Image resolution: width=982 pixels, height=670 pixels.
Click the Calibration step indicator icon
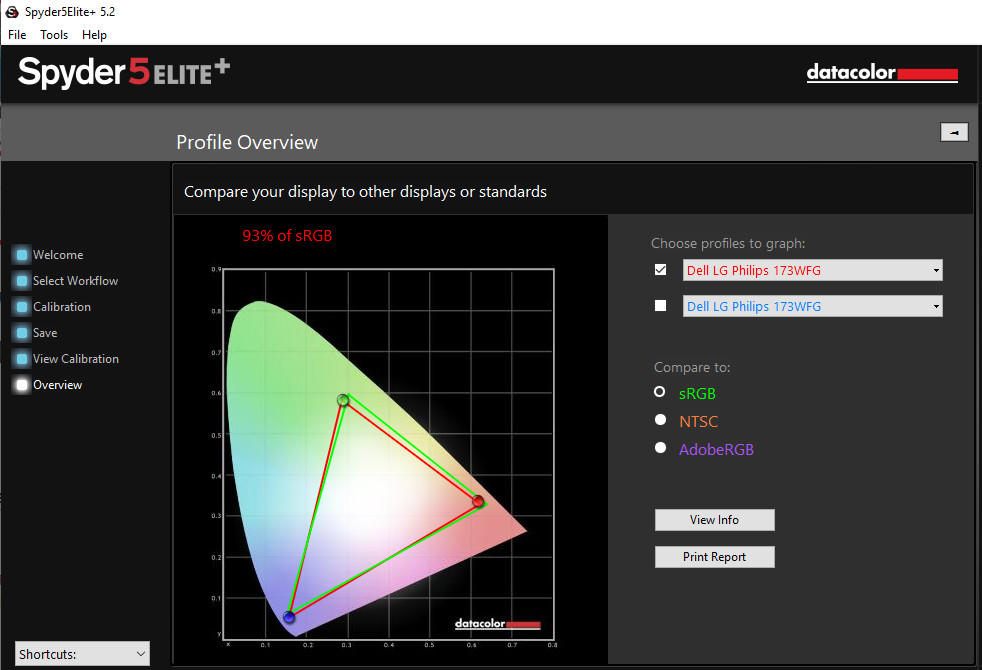click(22, 307)
